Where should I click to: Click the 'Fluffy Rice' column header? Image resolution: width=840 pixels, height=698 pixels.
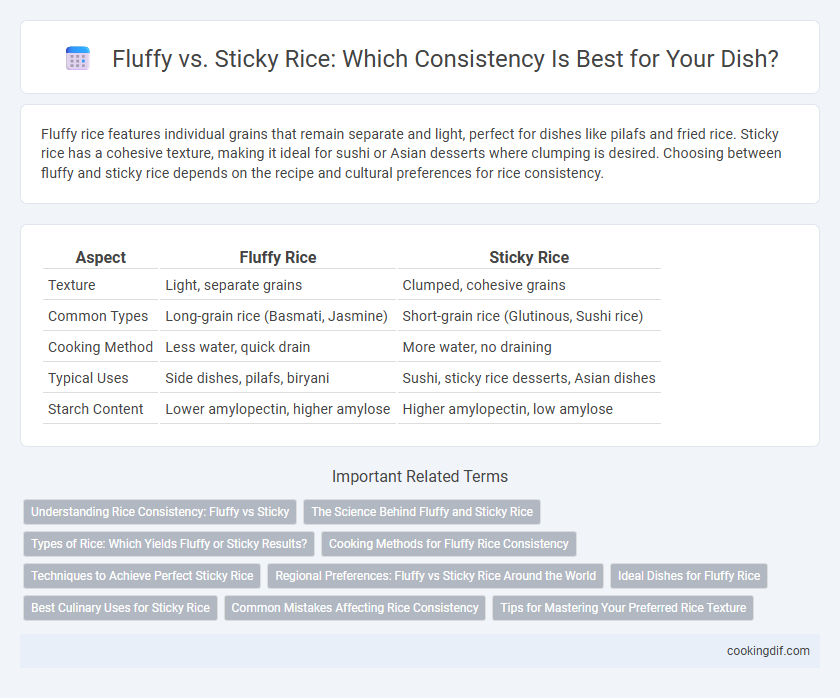[x=278, y=258]
